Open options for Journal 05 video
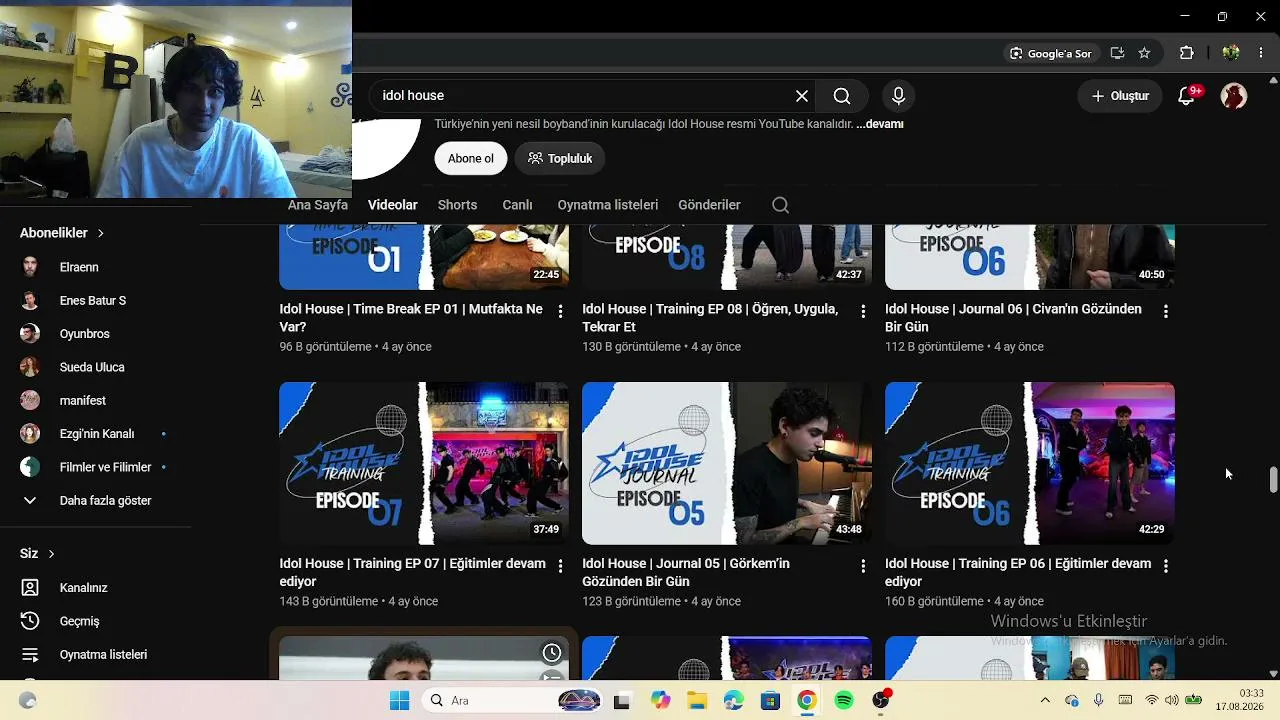The image size is (1280, 720). 863,566
